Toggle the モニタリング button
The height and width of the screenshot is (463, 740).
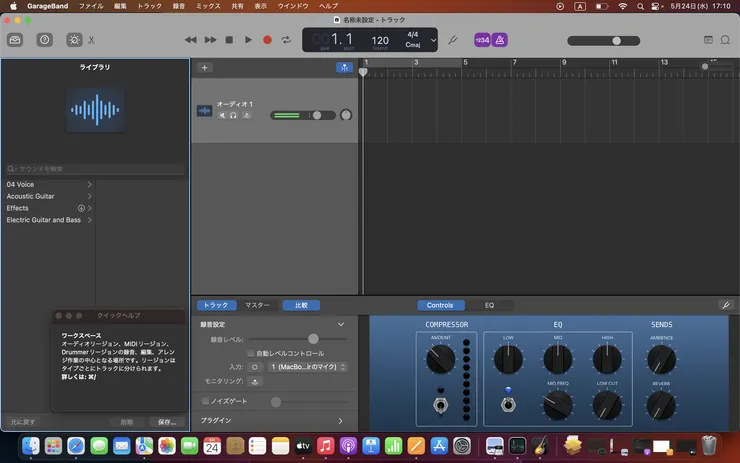tap(255, 381)
